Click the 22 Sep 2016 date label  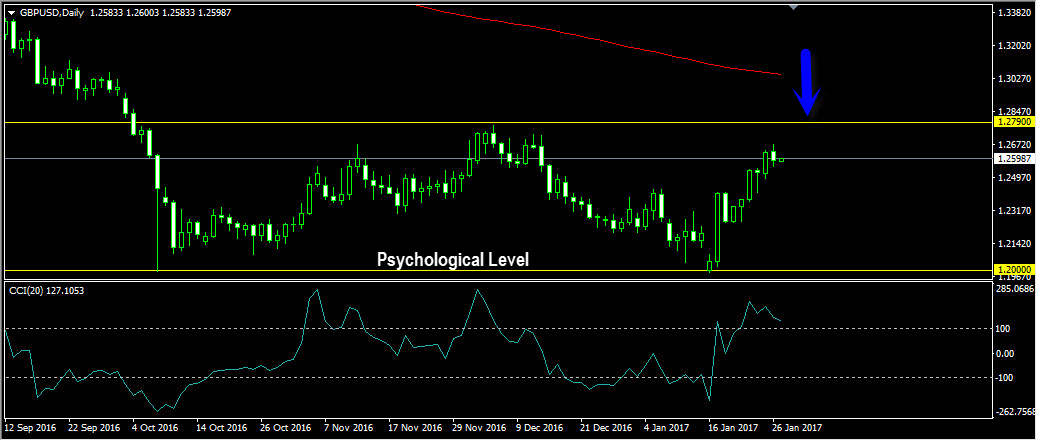[96, 427]
